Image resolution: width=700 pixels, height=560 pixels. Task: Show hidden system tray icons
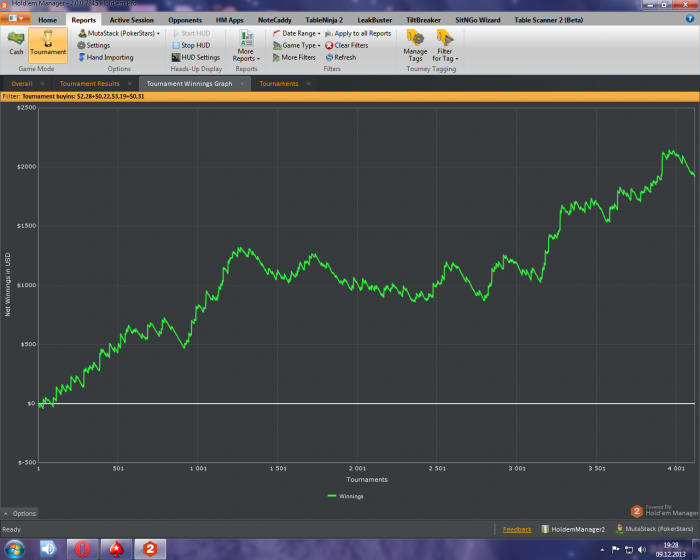602,550
